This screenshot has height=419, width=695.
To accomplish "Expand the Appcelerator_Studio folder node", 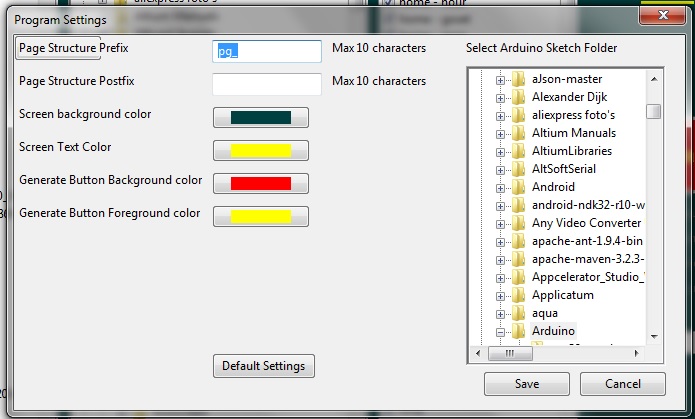I will pos(500,278).
